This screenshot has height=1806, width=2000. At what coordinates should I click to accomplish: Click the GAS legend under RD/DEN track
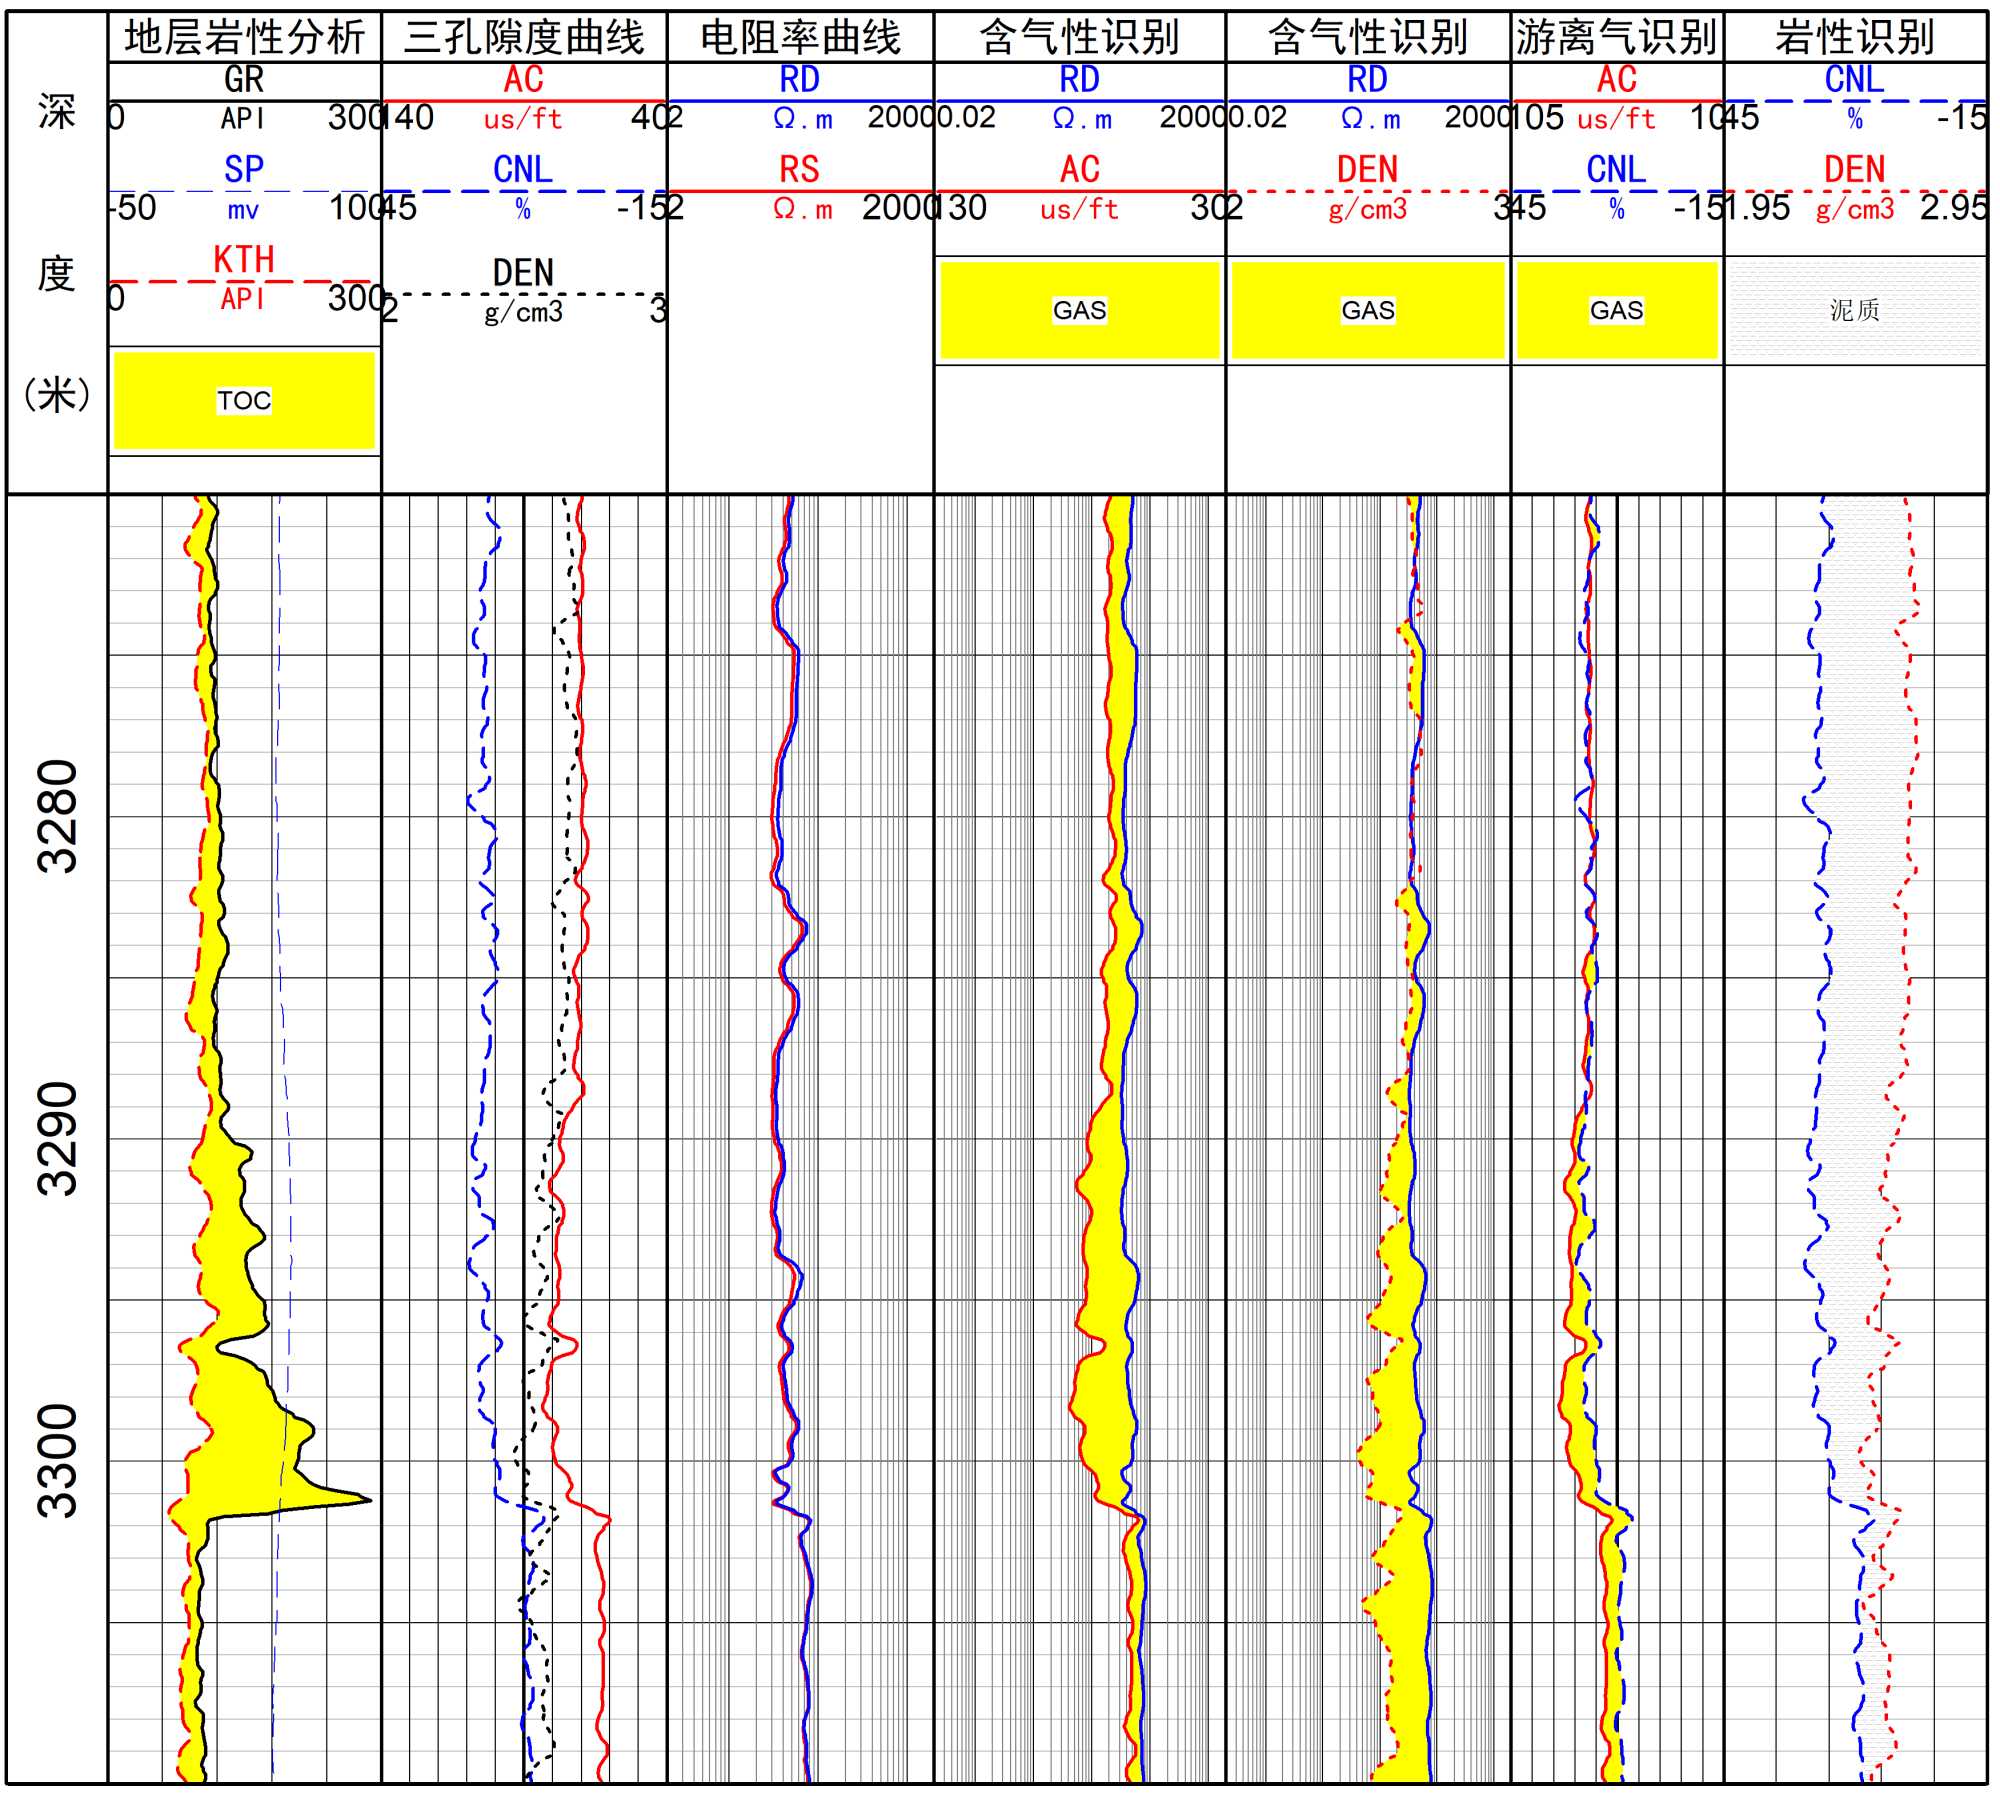point(1367,310)
